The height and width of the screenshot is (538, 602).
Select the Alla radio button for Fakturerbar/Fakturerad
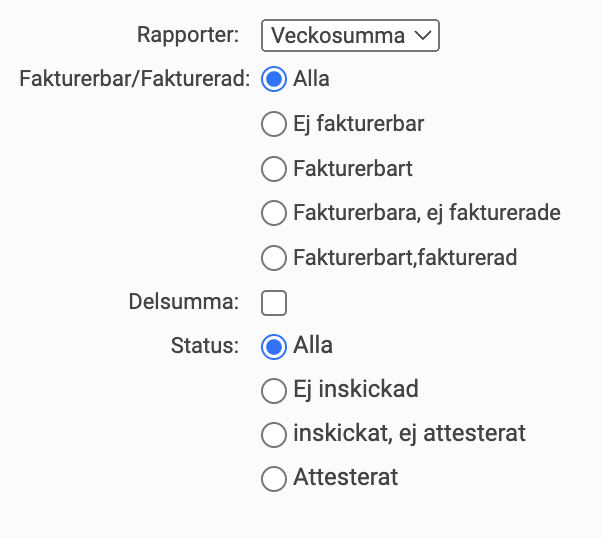(x=273, y=79)
